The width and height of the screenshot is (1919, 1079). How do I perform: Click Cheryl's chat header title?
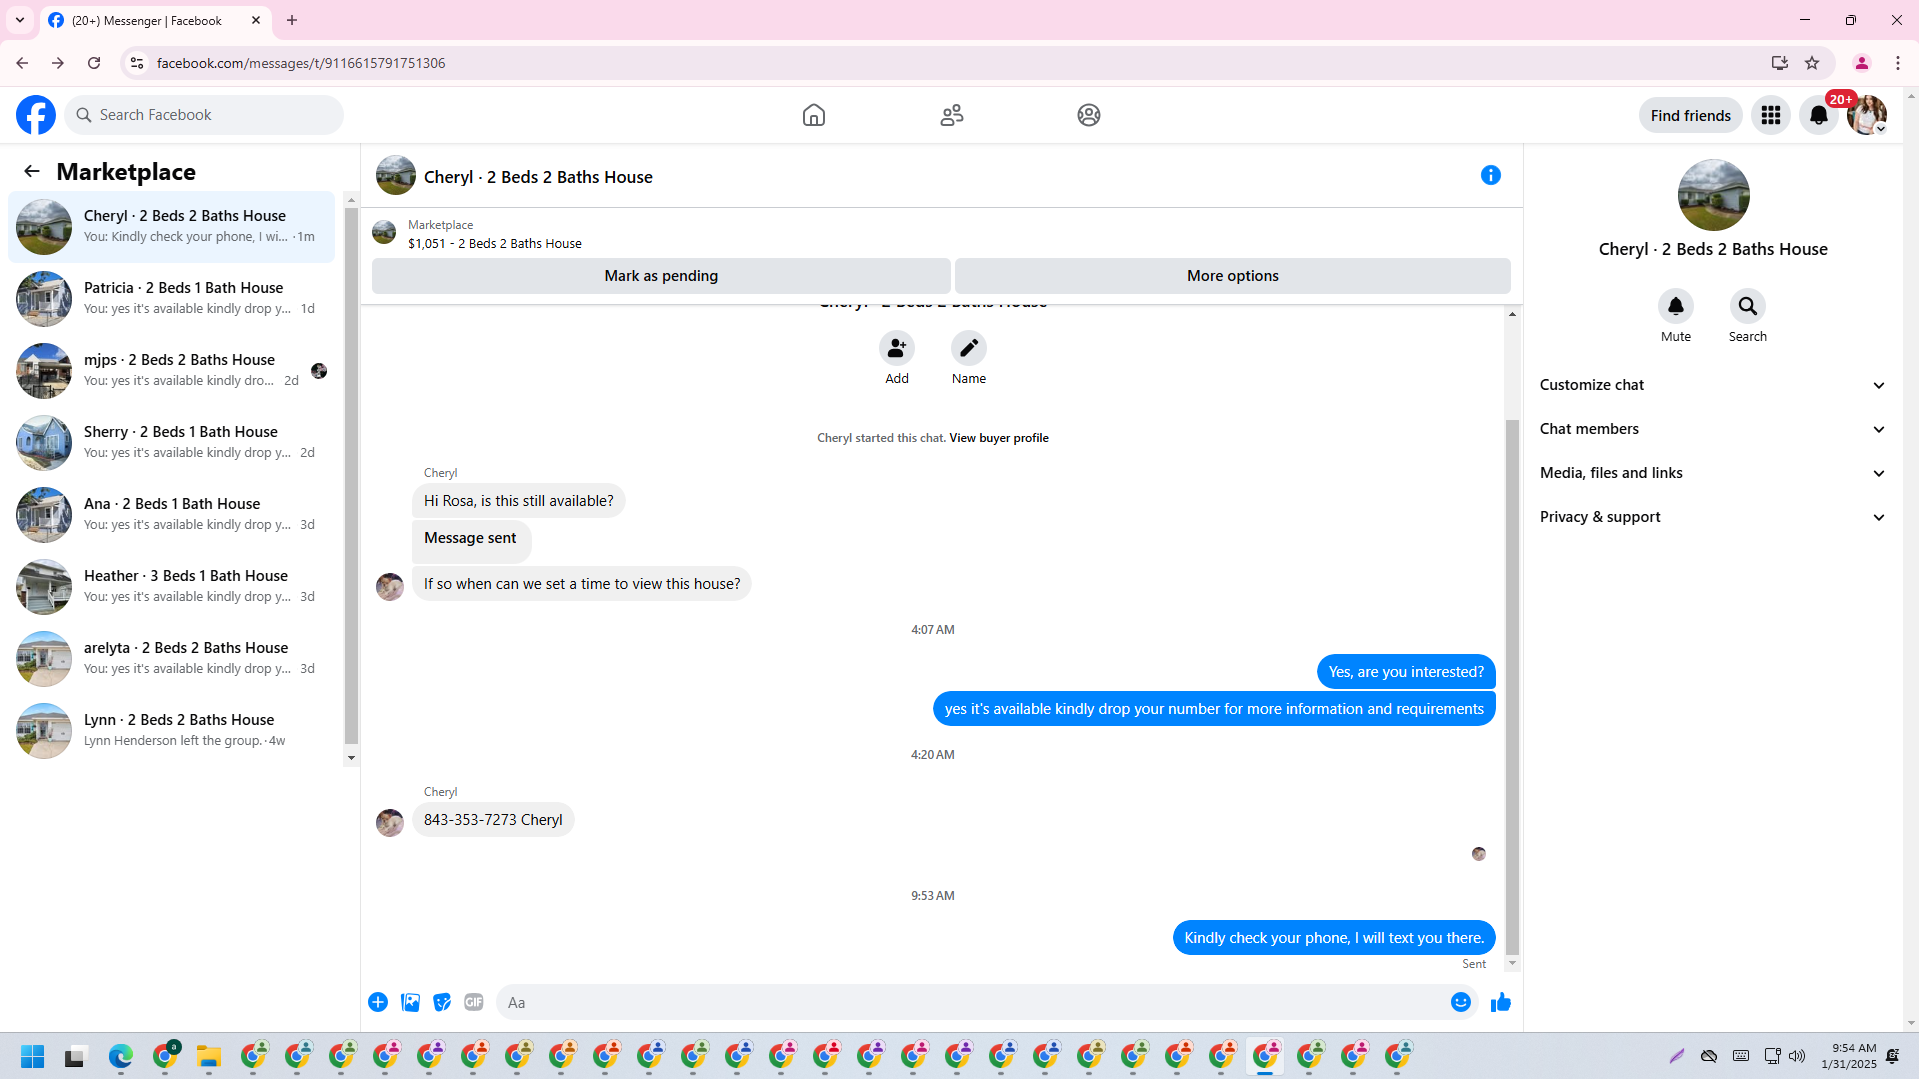[538, 177]
